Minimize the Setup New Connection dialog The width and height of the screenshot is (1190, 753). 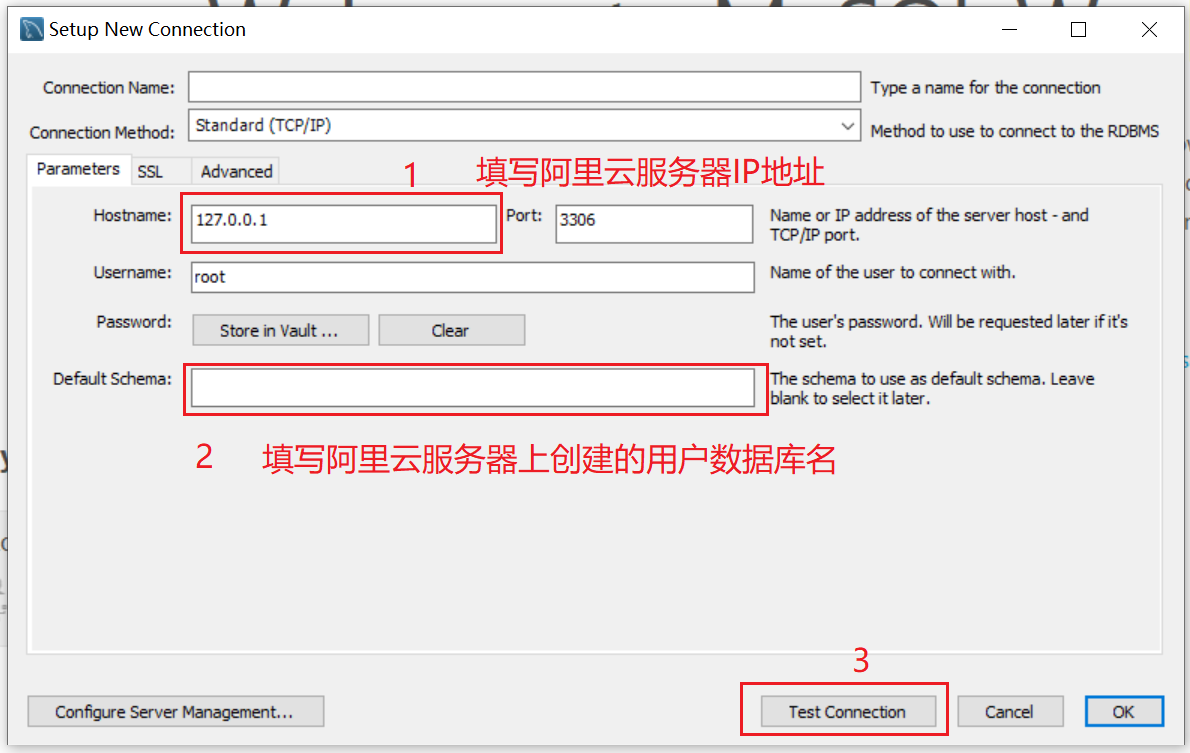click(x=1009, y=30)
